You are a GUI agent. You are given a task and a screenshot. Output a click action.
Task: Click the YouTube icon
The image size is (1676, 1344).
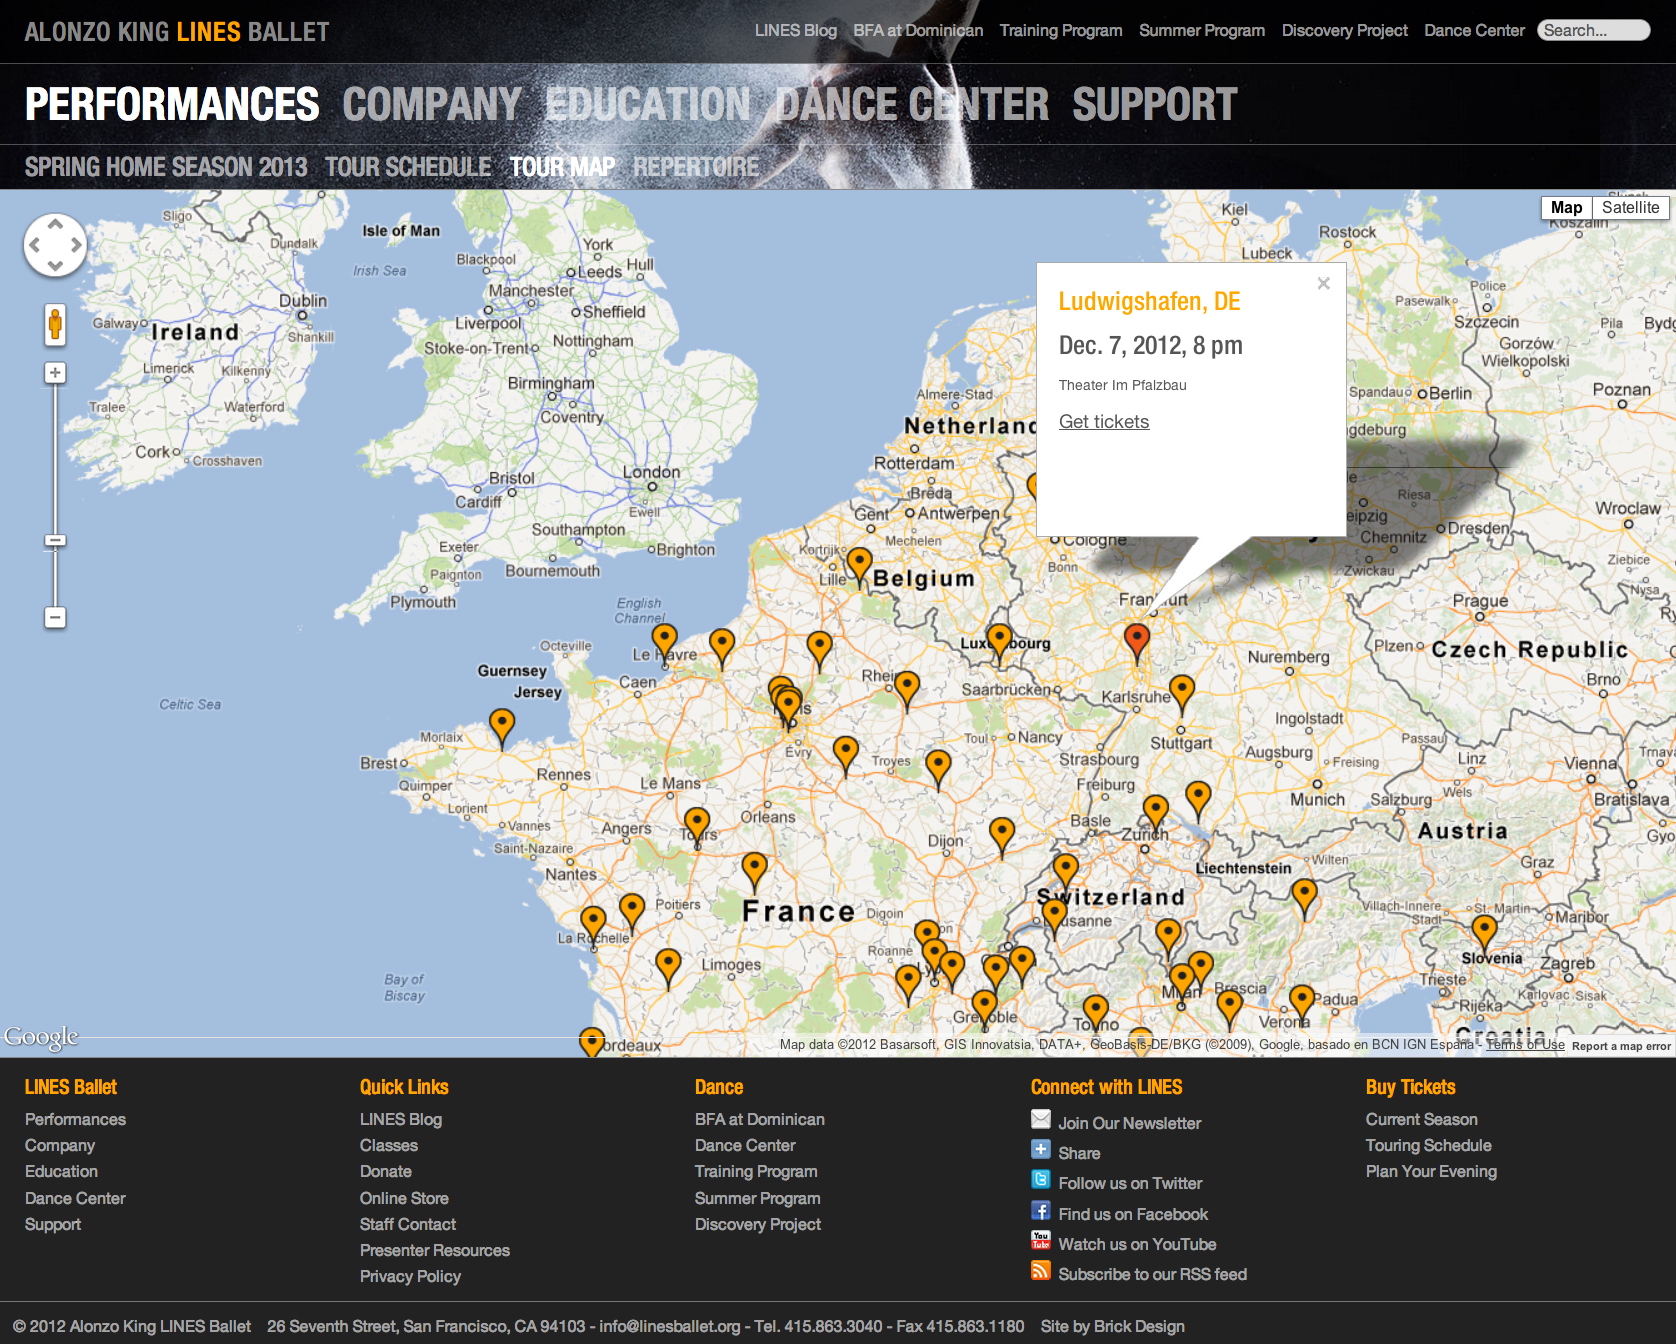pyautogui.click(x=1041, y=1240)
